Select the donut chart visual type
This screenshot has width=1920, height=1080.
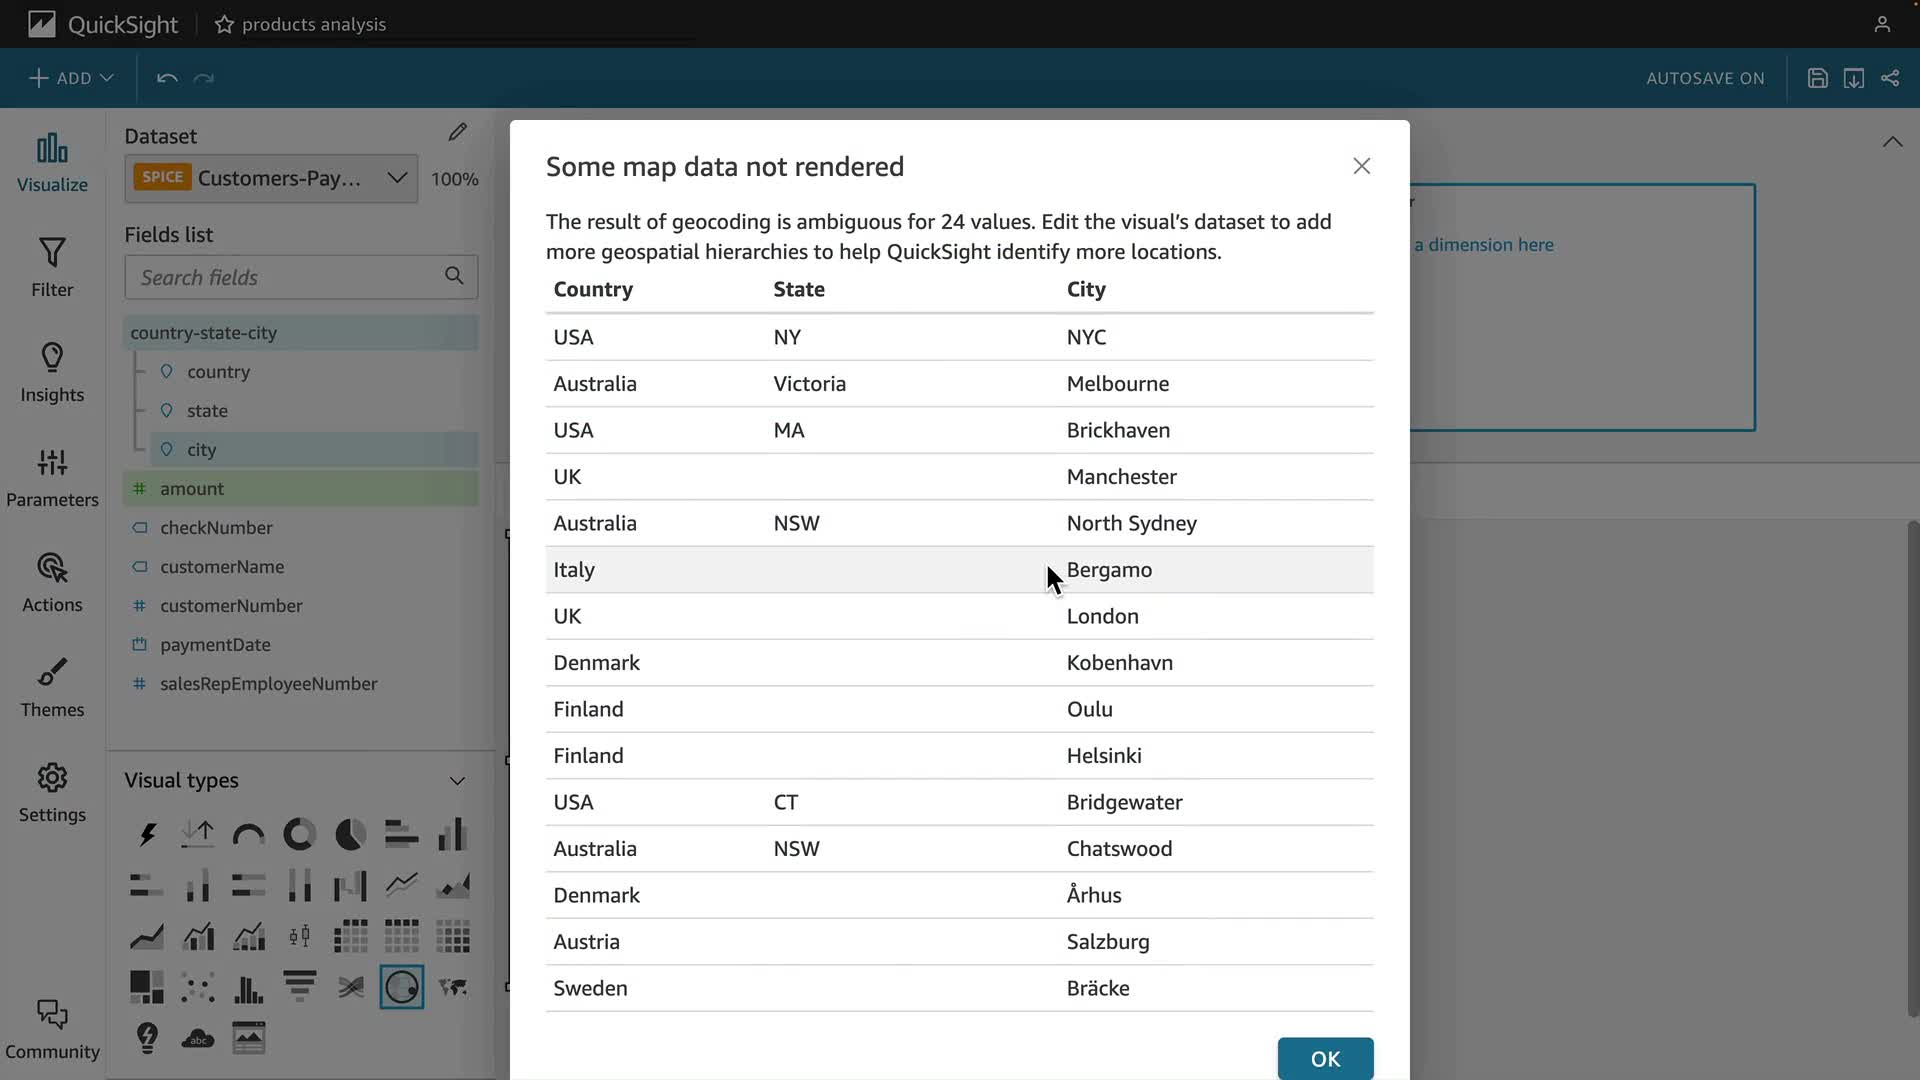(x=299, y=834)
